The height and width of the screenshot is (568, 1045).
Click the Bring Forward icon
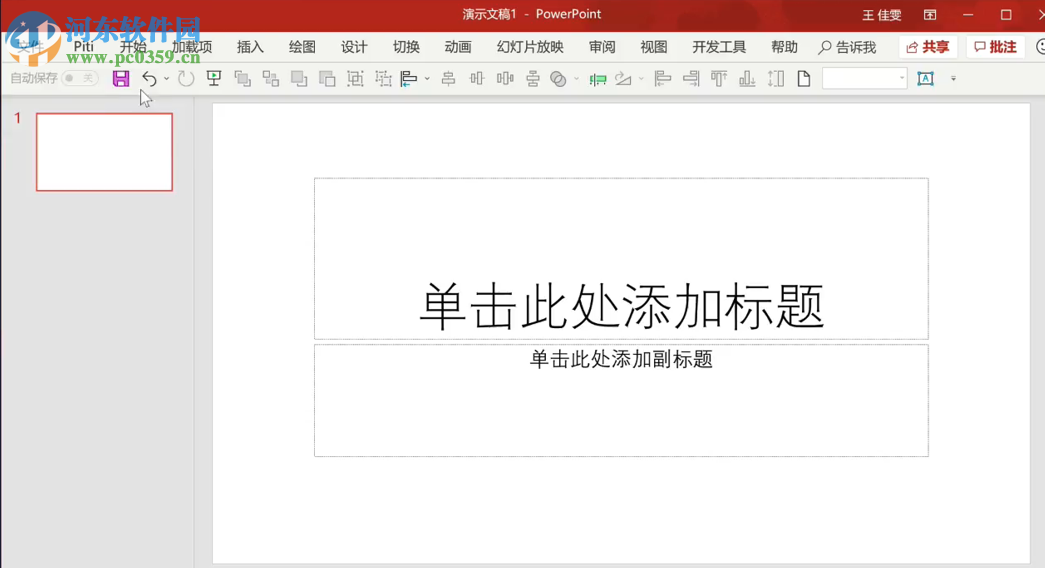[243, 79]
